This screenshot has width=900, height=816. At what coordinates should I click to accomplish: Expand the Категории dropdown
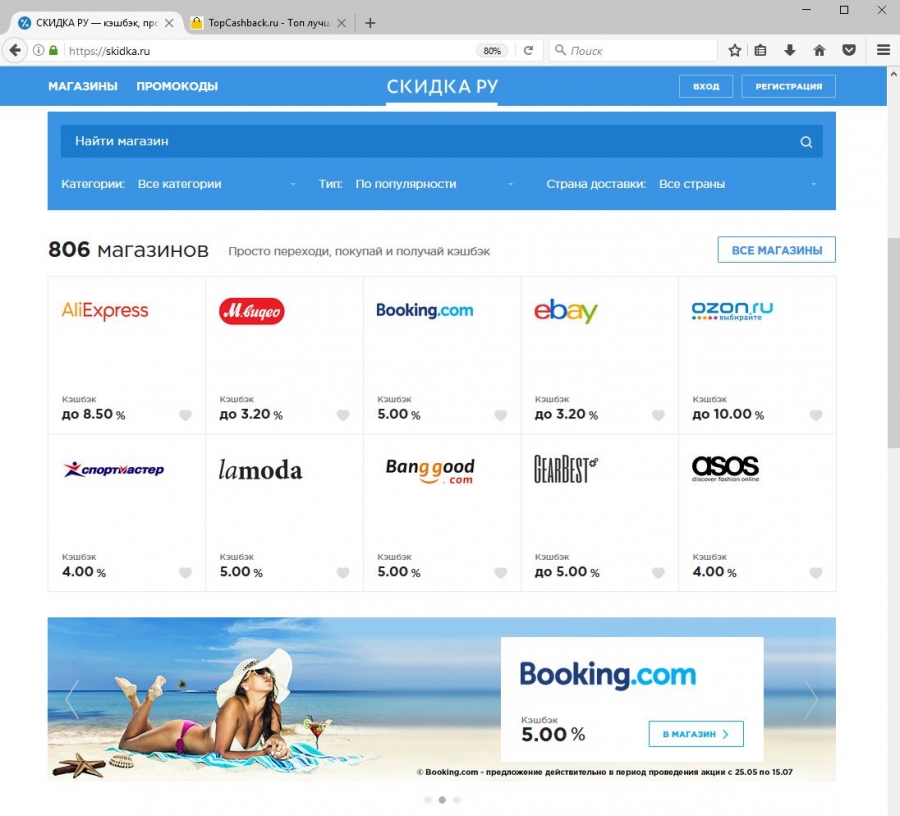coord(216,184)
